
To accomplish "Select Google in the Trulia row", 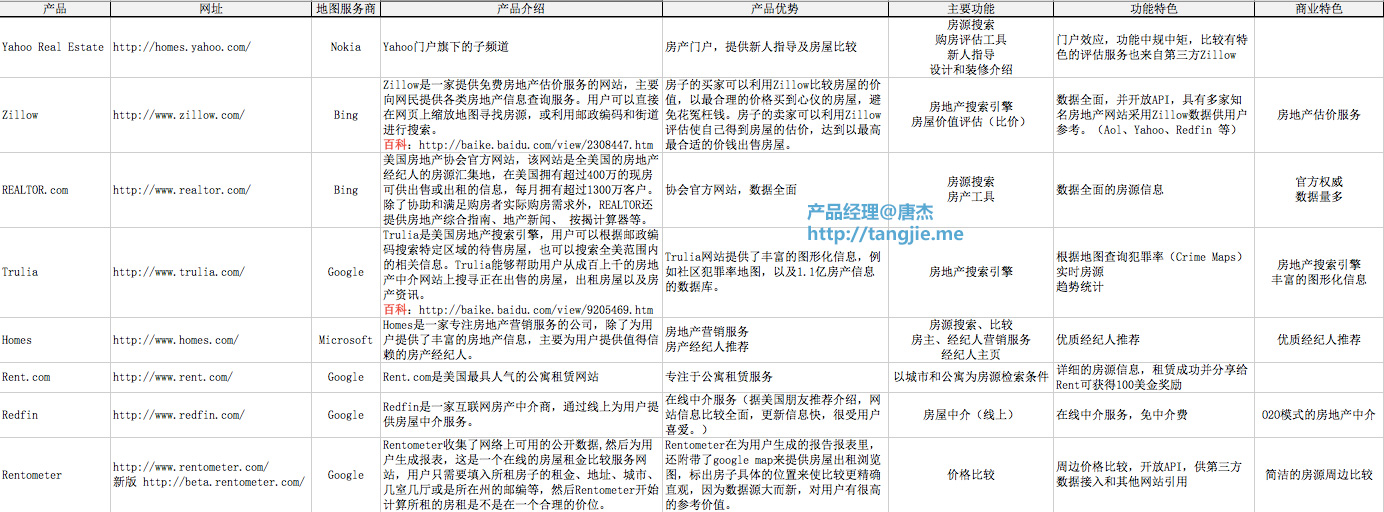I will coord(346,272).
